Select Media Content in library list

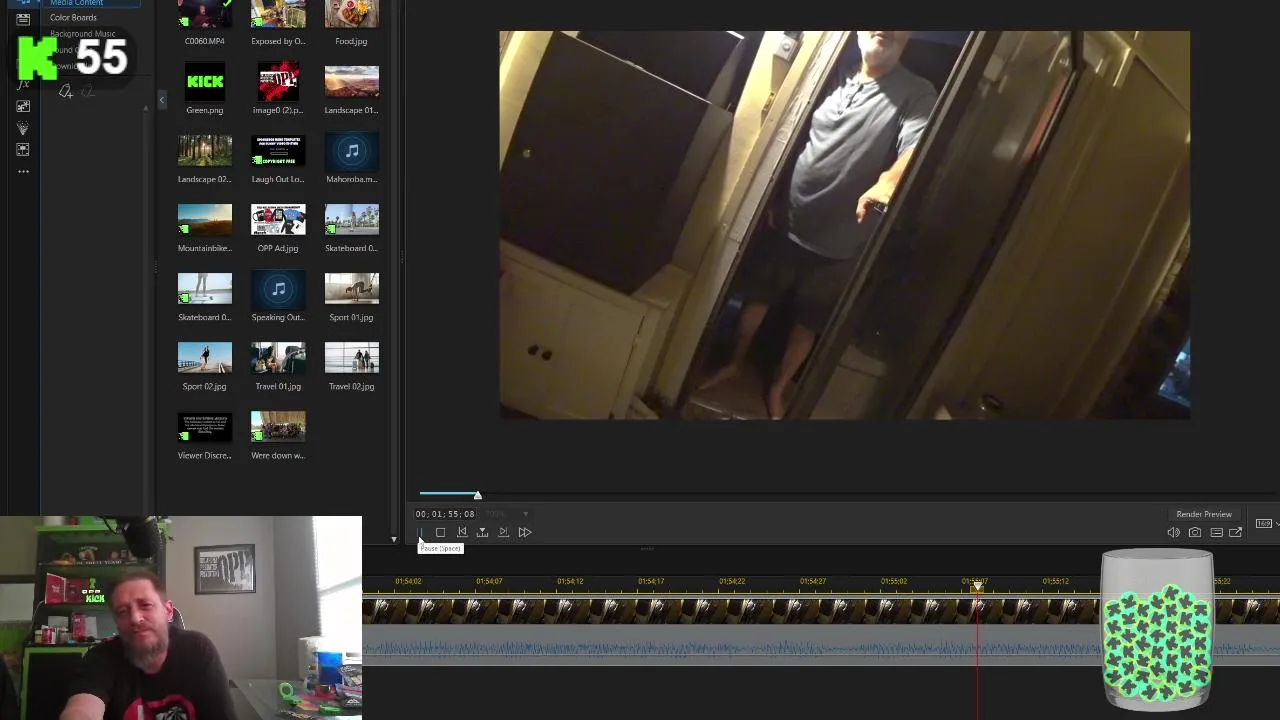(x=77, y=3)
